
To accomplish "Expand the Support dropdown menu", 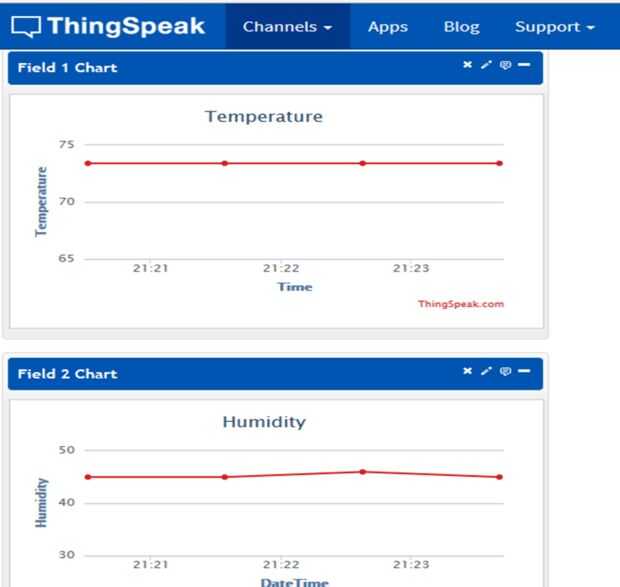I will 554,27.
